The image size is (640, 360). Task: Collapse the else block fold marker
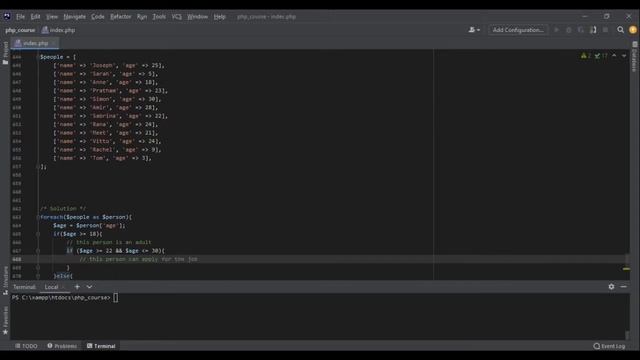point(38,276)
